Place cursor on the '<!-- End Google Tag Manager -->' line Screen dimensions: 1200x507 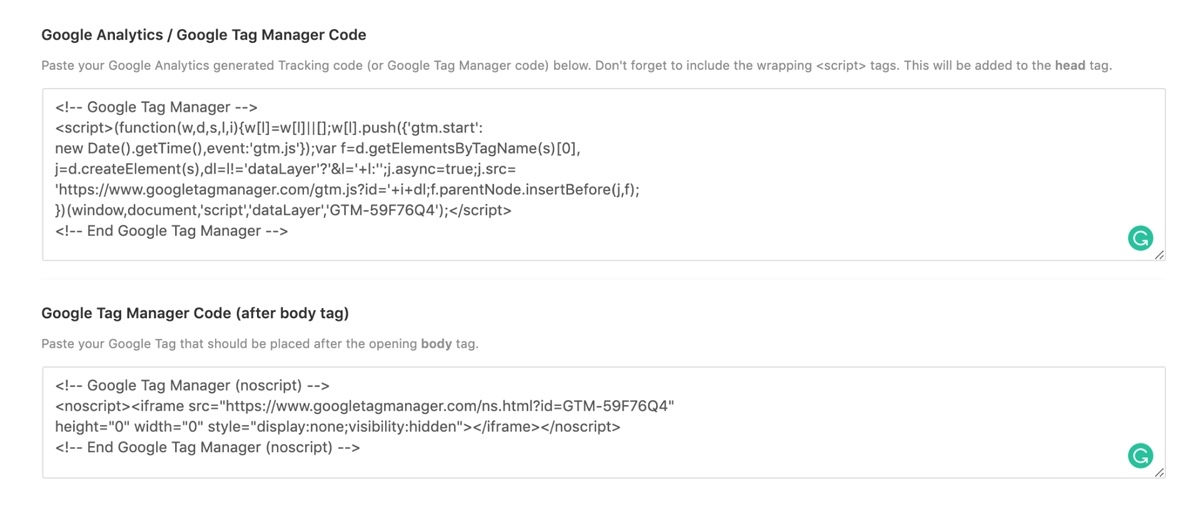tap(172, 231)
